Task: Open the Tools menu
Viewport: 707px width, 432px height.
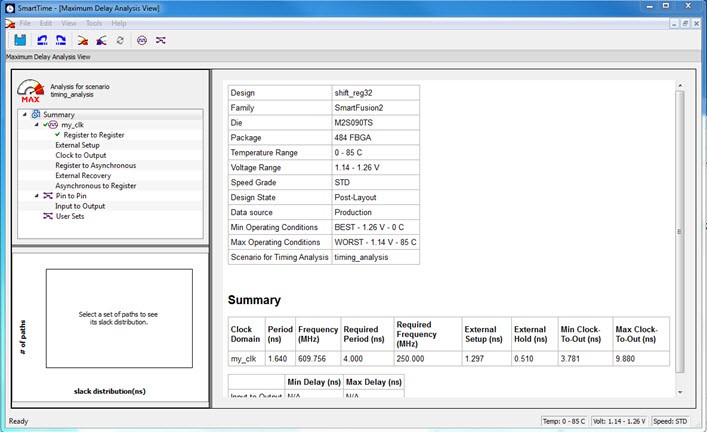Action: pyautogui.click(x=94, y=22)
